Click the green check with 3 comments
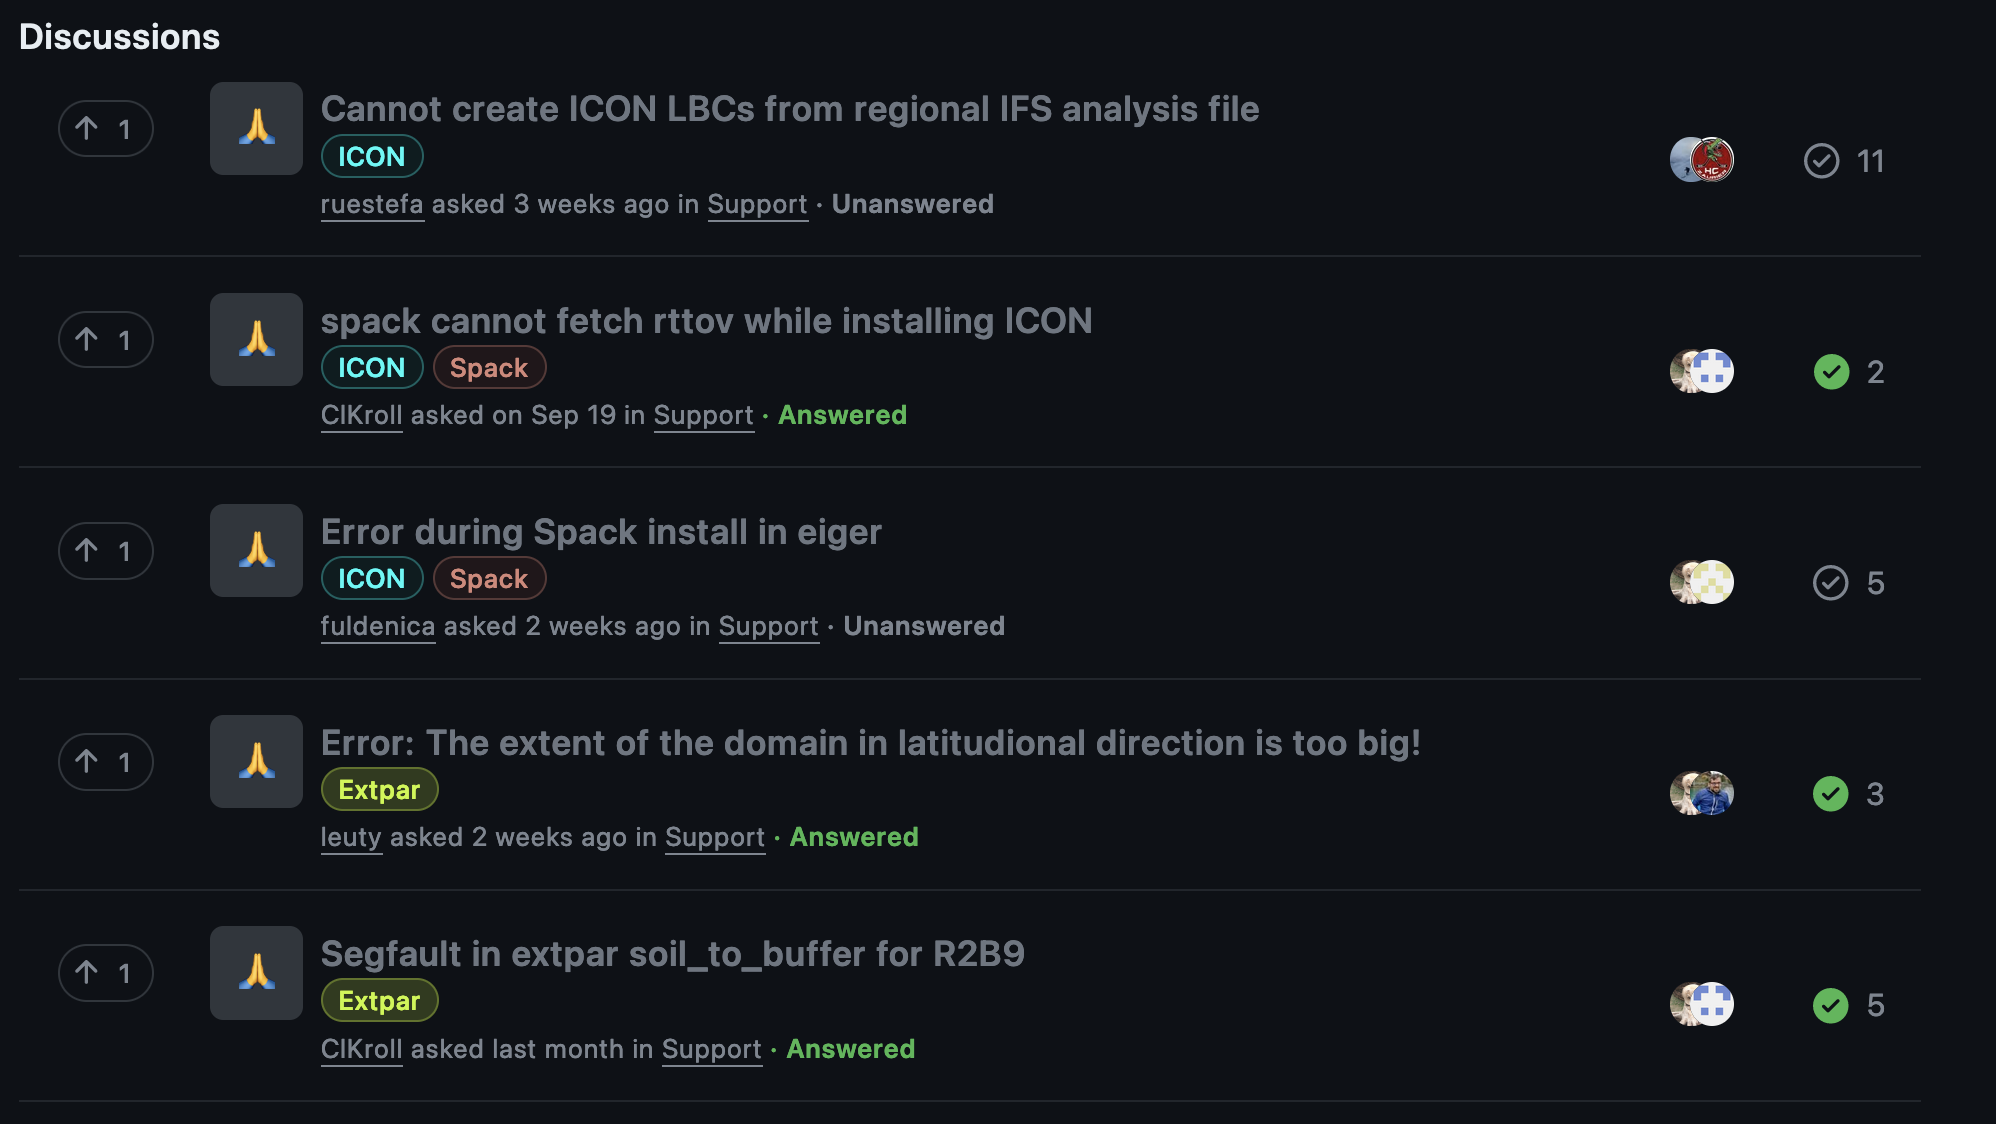 (1830, 794)
